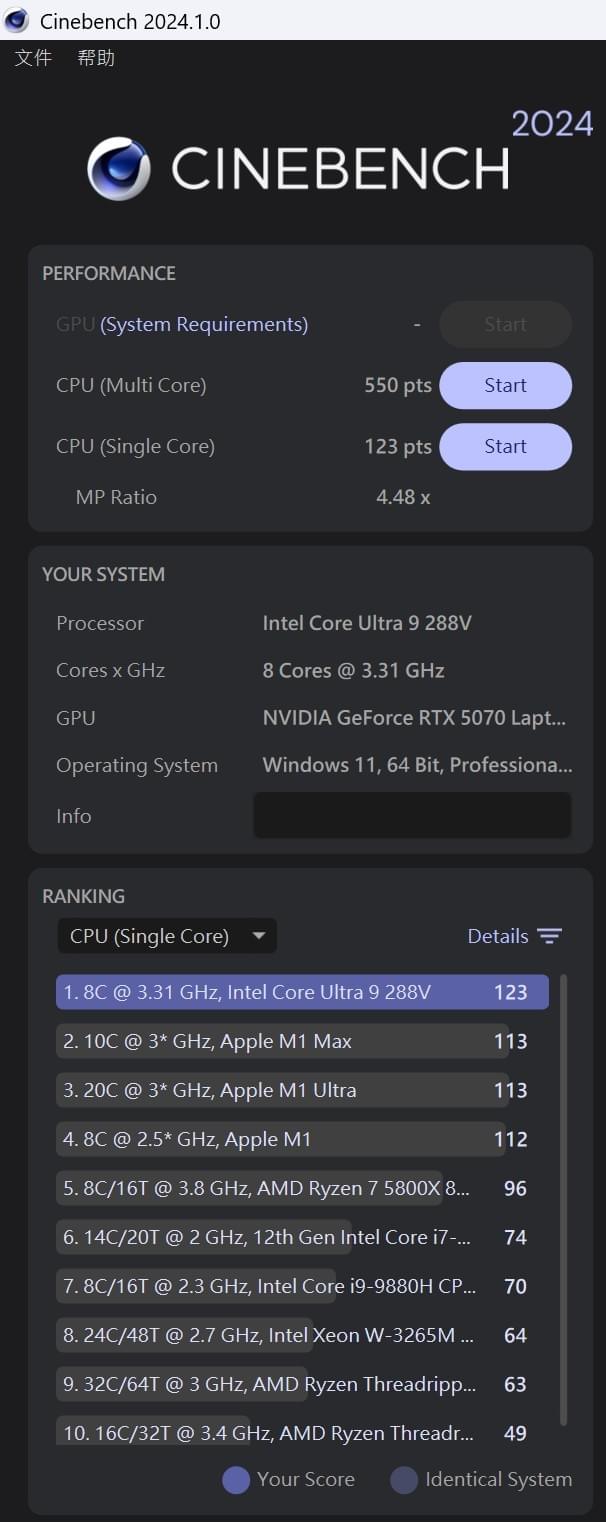Viewport: 606px width, 1522px height.
Task: Open the System Requirements link
Action: pos(204,325)
